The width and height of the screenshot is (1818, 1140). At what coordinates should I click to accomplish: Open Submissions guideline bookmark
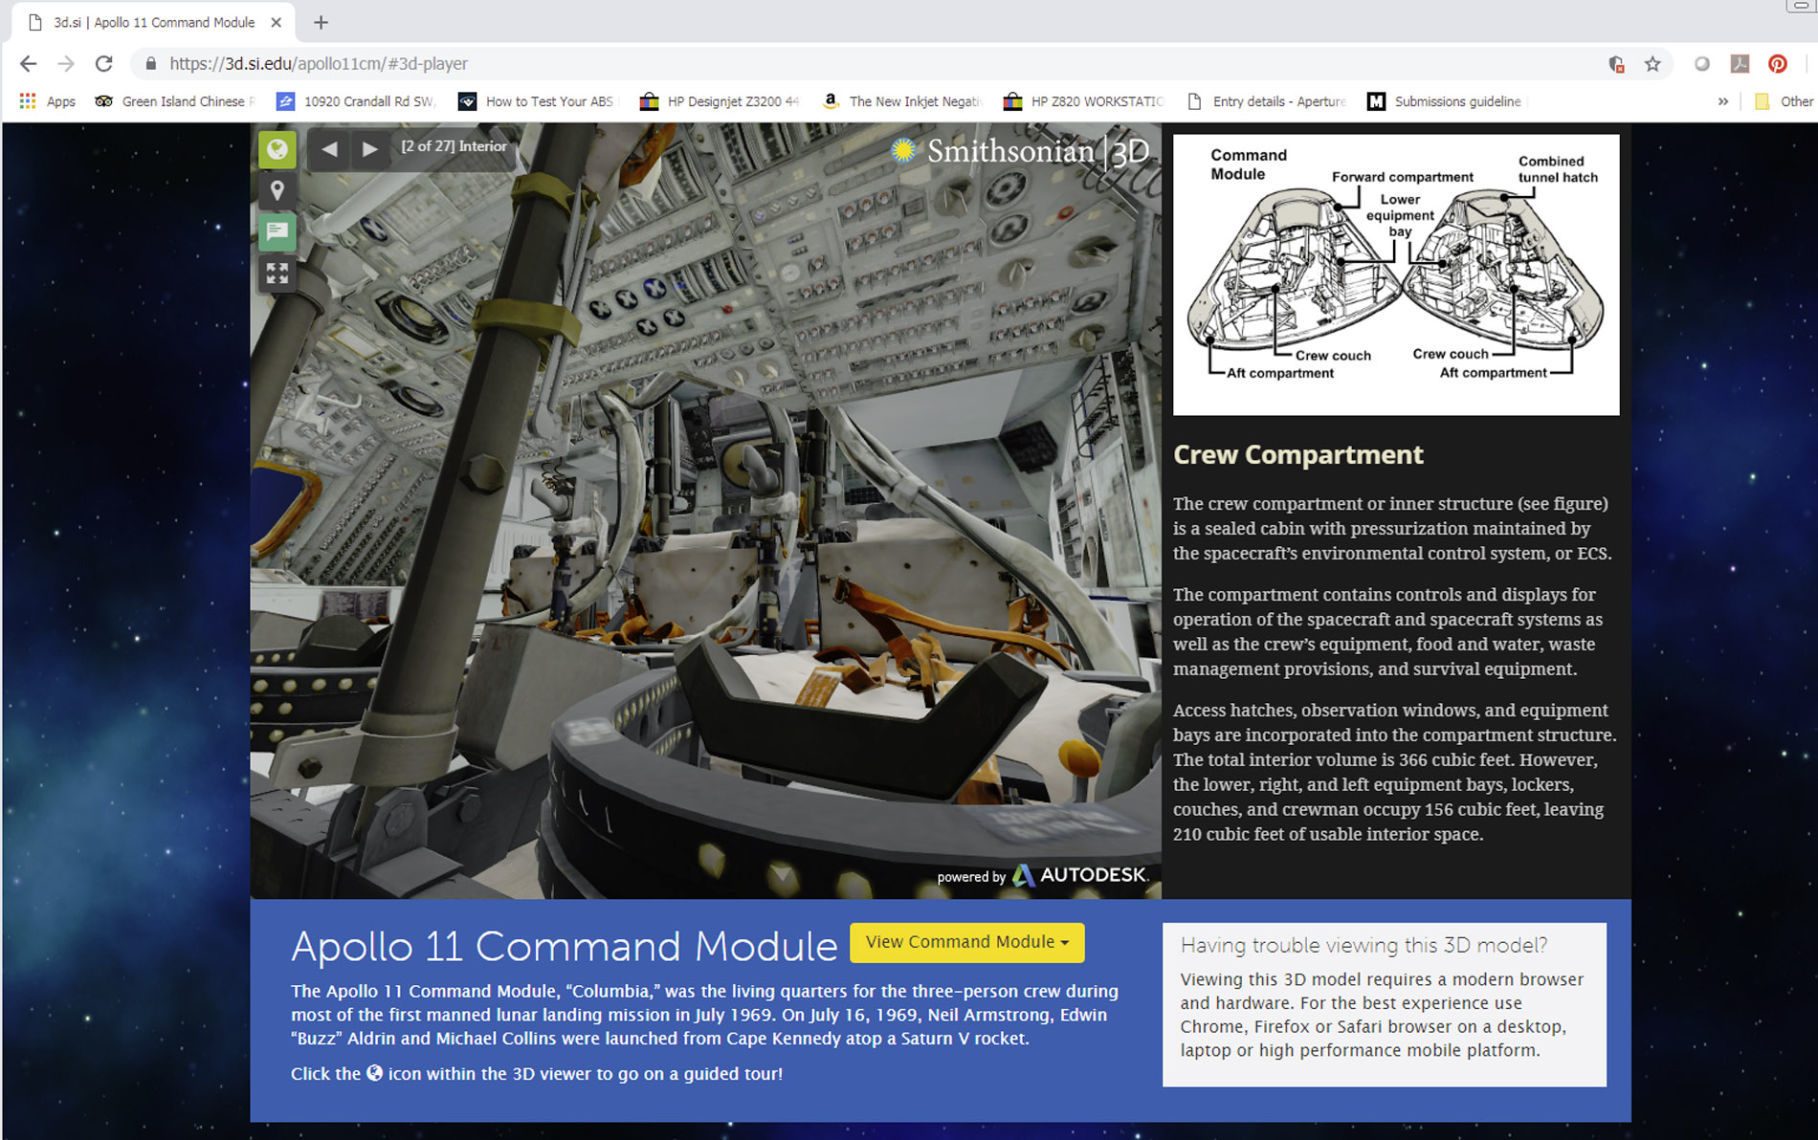[1444, 101]
